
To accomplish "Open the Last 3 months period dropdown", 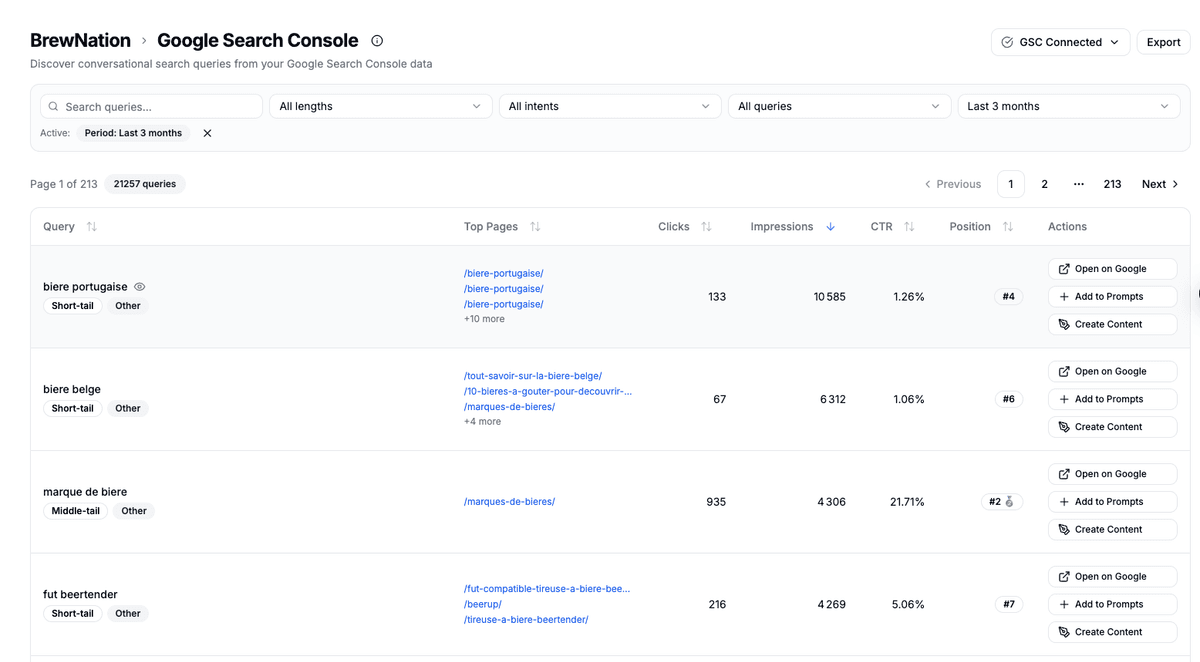I will 1068,106.
